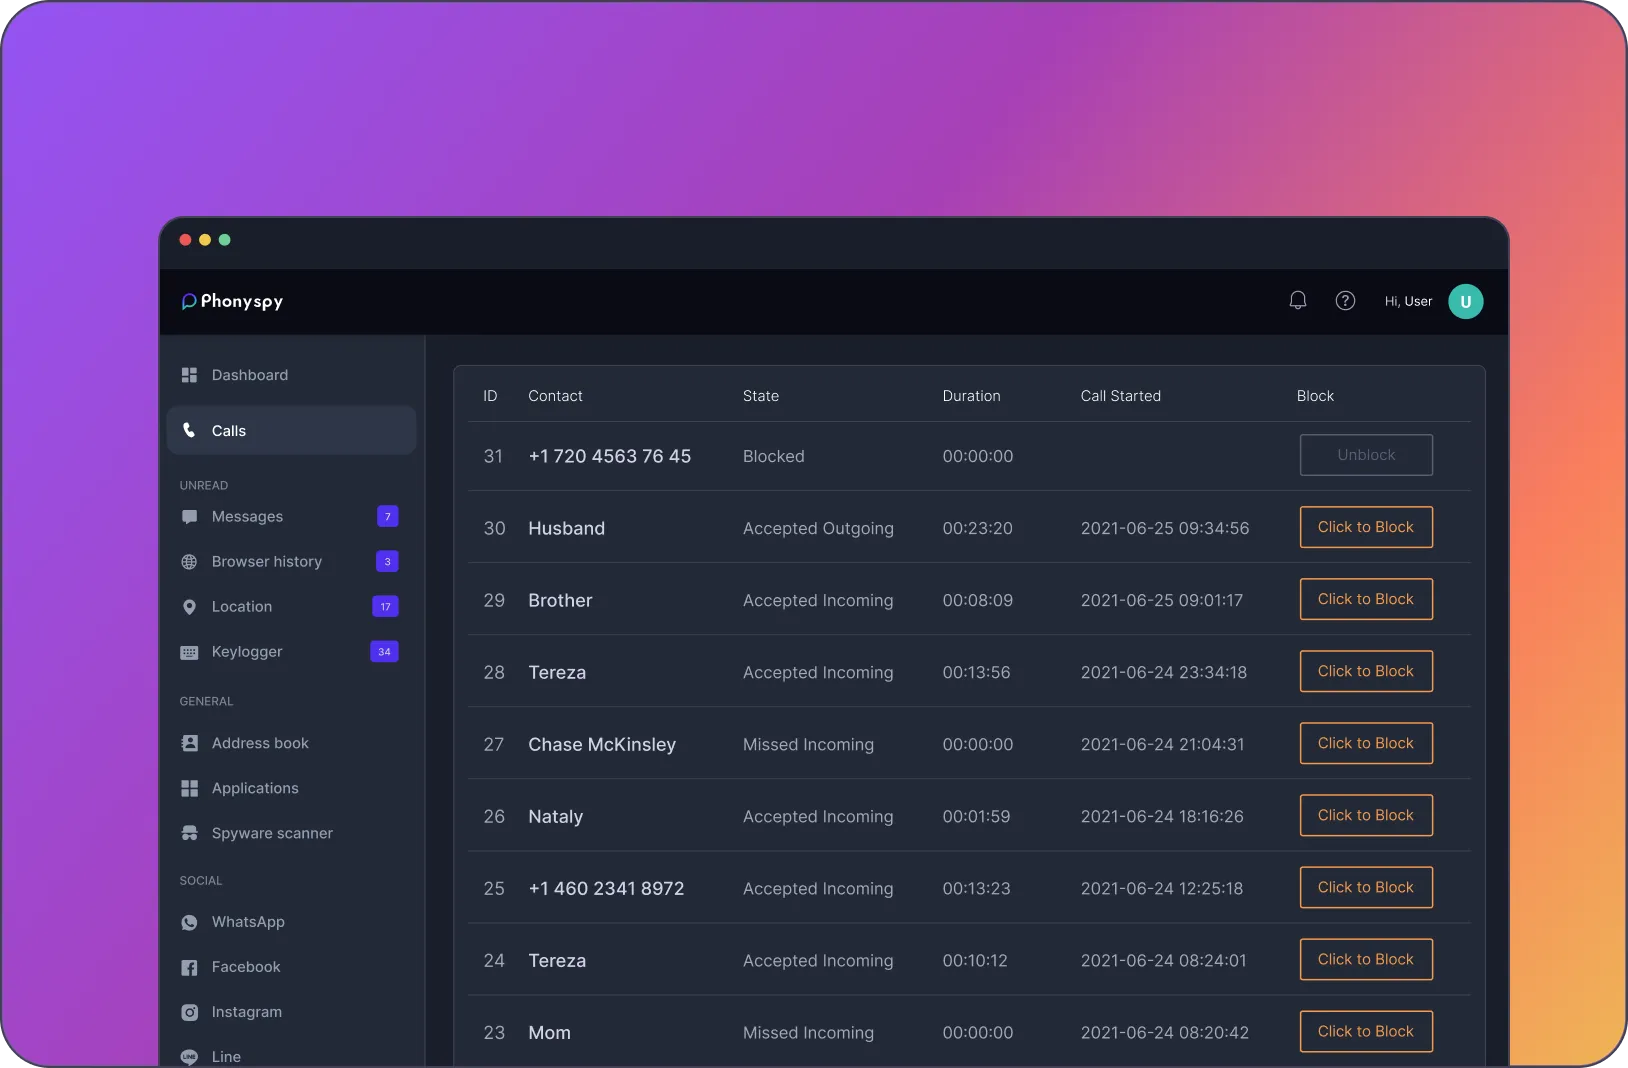Screen dimensions: 1628x1068
Task: Click to Block Chase McKinsley
Action: point(1366,743)
